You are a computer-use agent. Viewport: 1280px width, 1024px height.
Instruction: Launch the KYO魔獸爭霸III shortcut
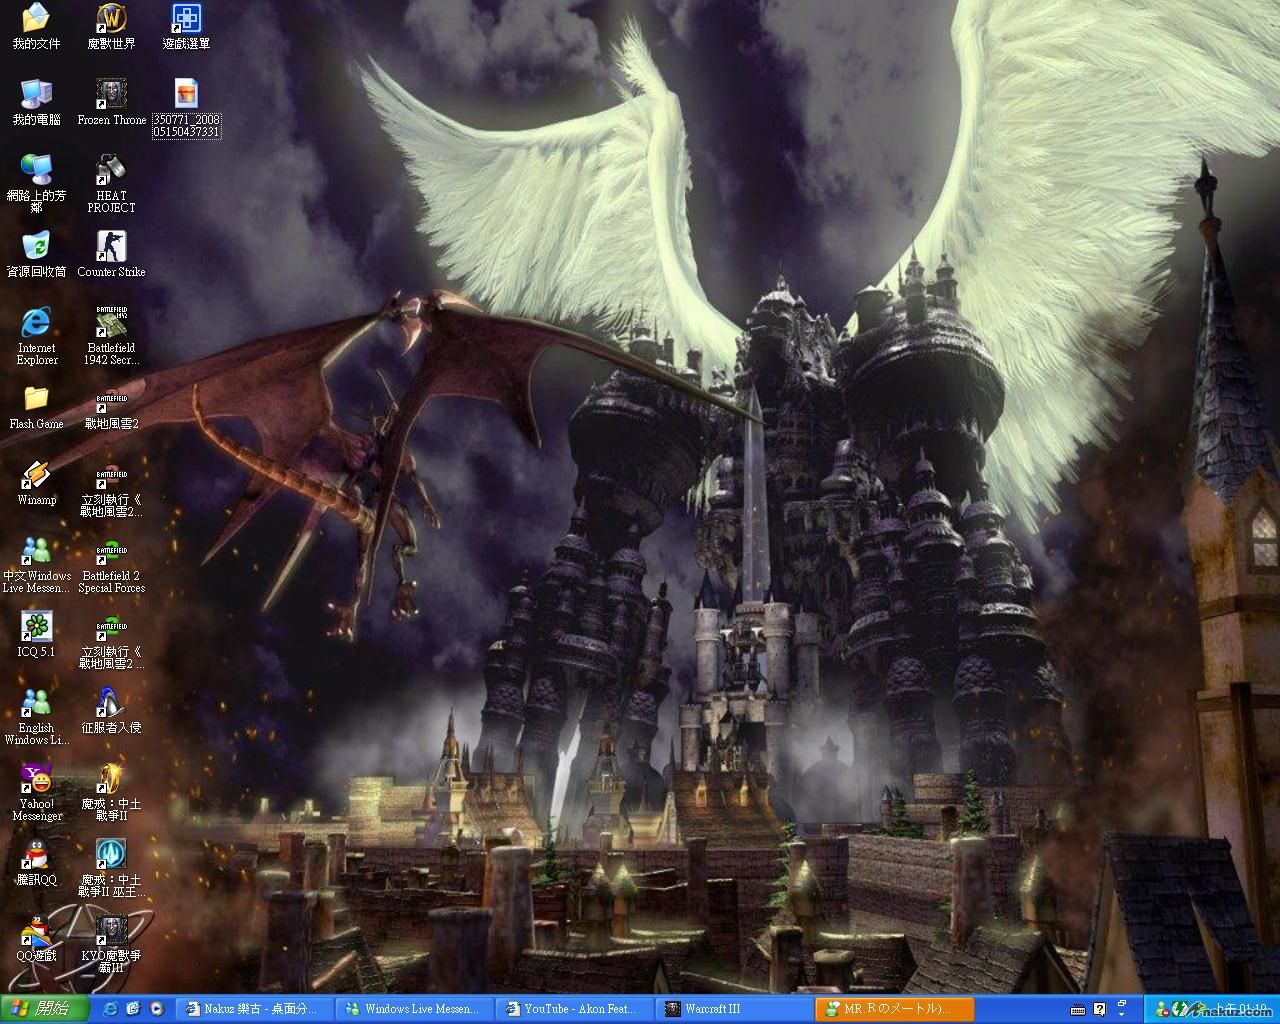111,944
